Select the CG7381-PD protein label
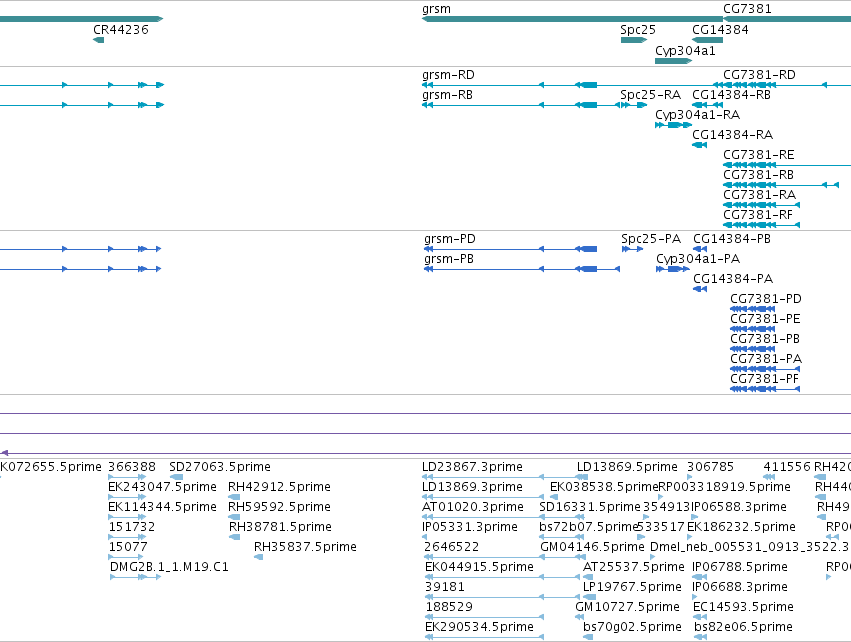This screenshot has width=851, height=642. coord(765,299)
